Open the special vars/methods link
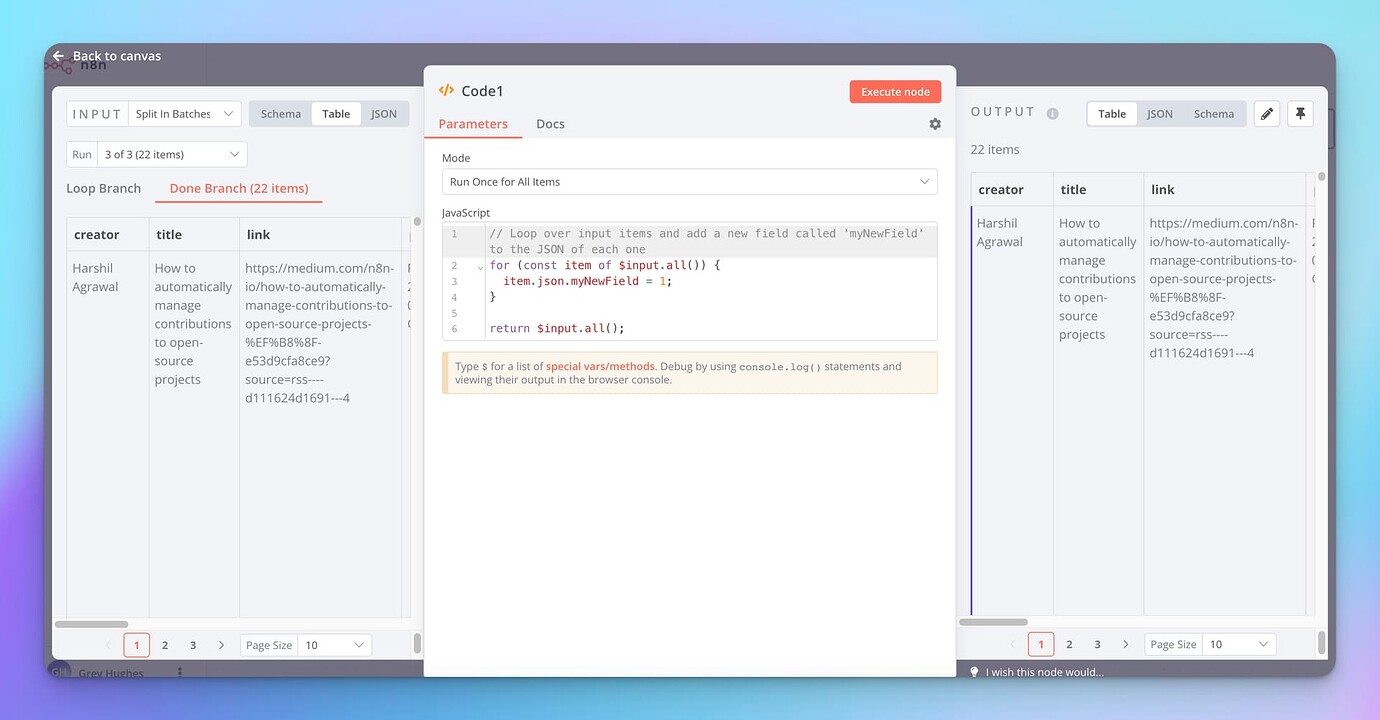The height and width of the screenshot is (720, 1380). pos(600,367)
